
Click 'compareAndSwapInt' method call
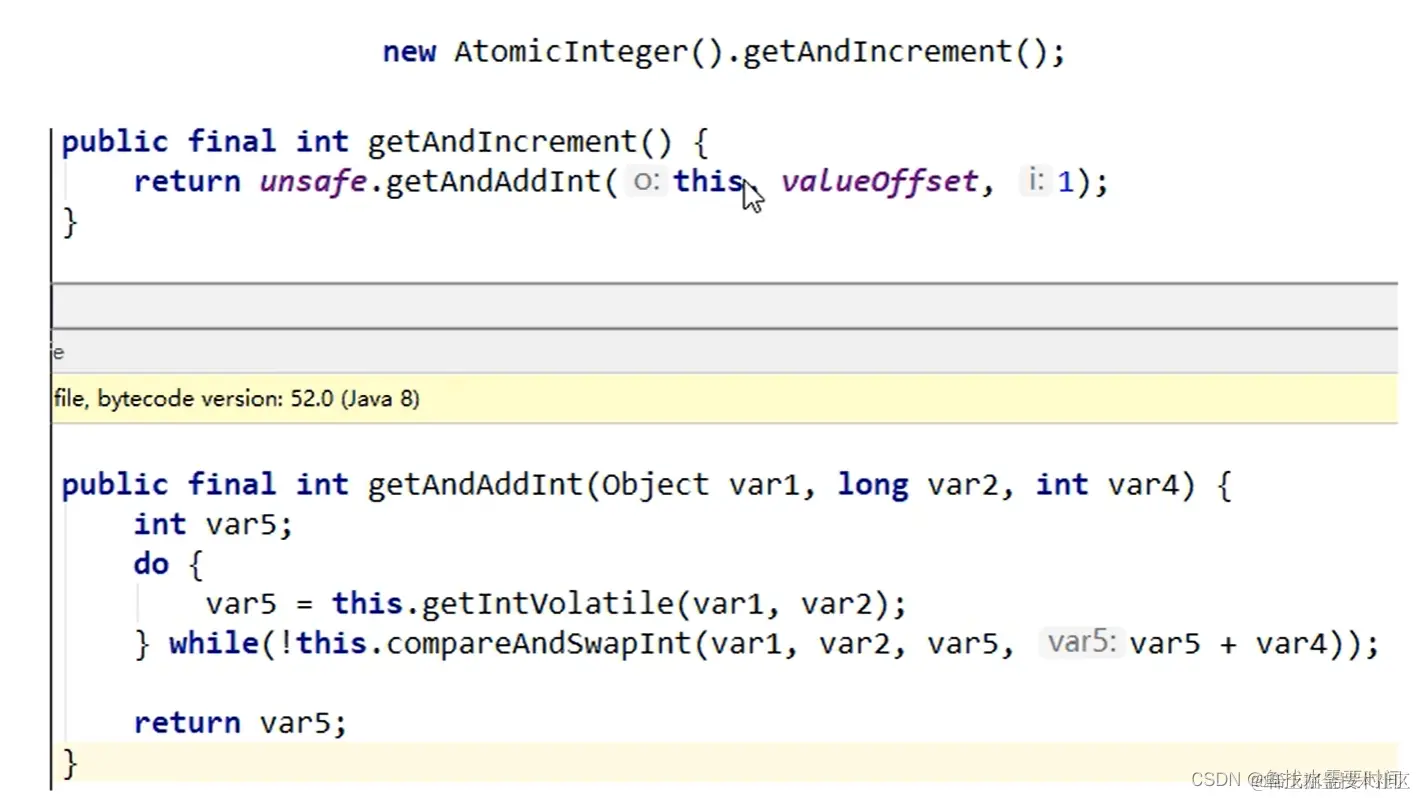pyautogui.click(x=538, y=644)
